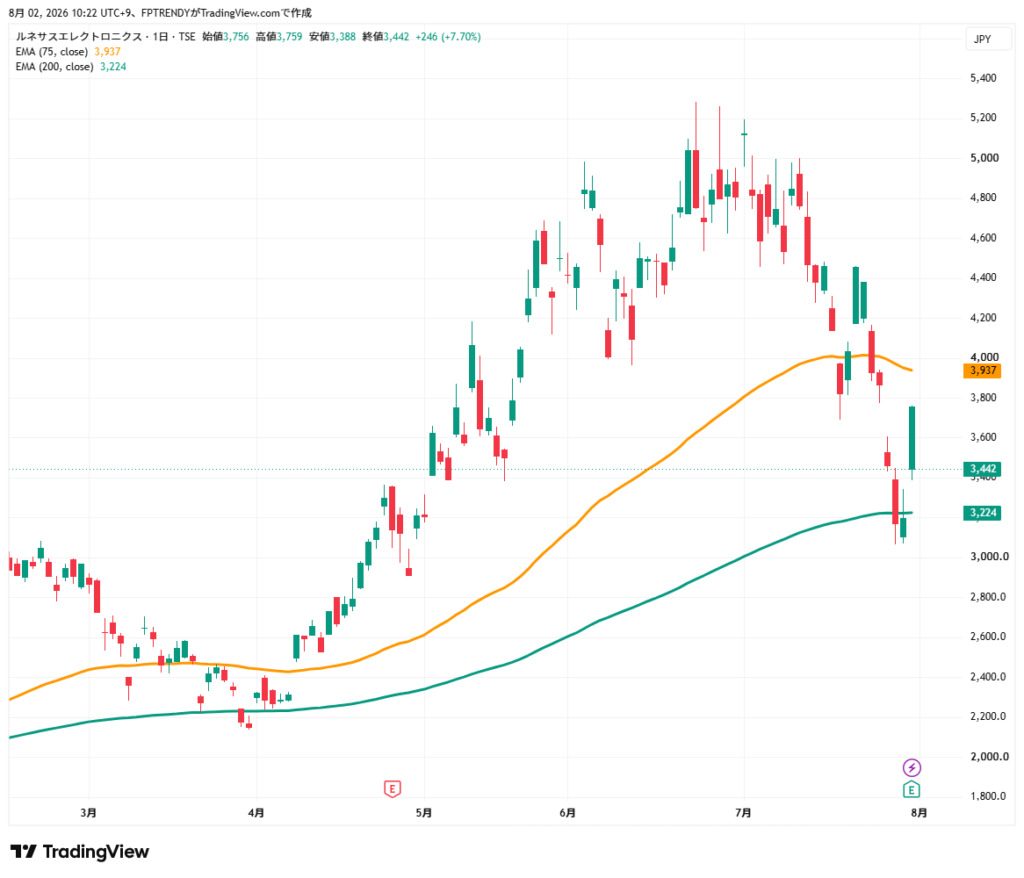Click the orange 3,937 price label
The height and width of the screenshot is (878, 1024).
click(x=982, y=370)
